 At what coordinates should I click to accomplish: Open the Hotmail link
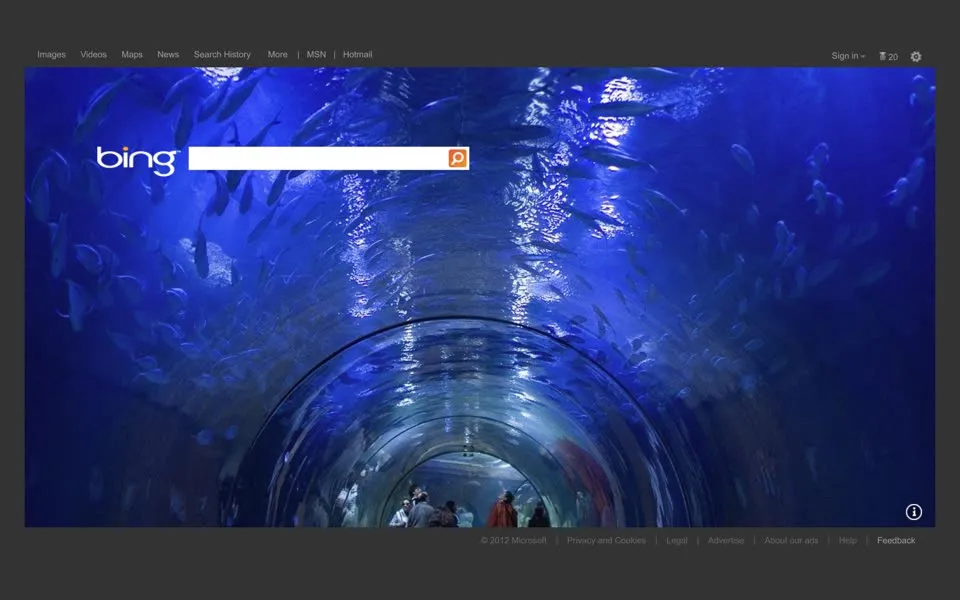coord(358,54)
